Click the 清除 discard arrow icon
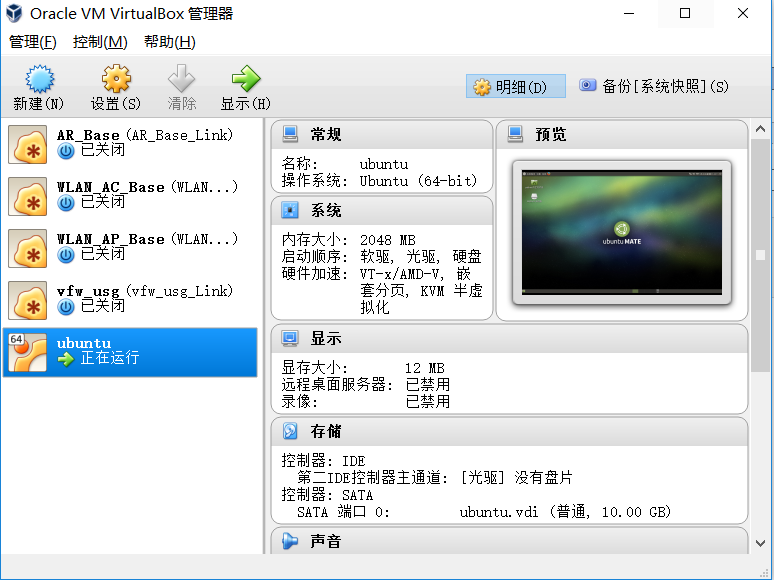Screen dimensions: 774x580 coord(181,79)
